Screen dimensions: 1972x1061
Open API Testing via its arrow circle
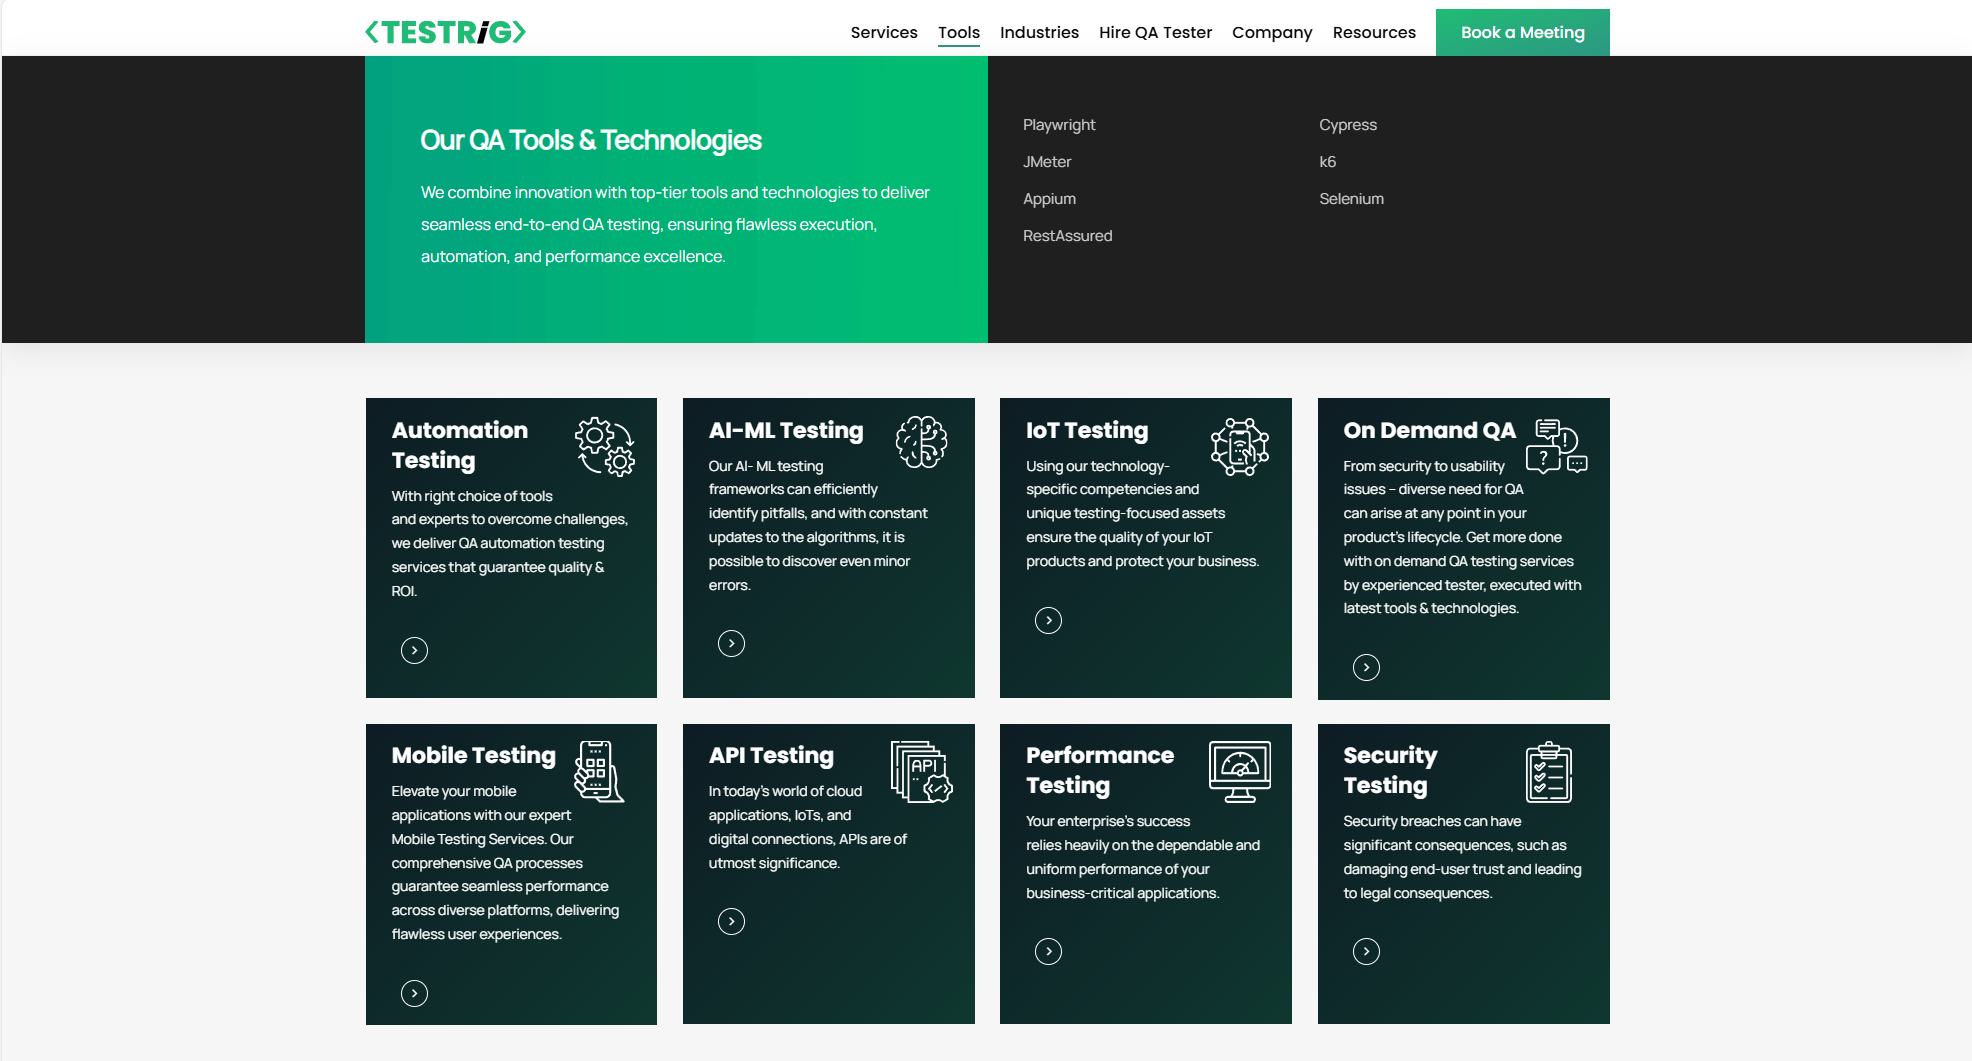731,921
